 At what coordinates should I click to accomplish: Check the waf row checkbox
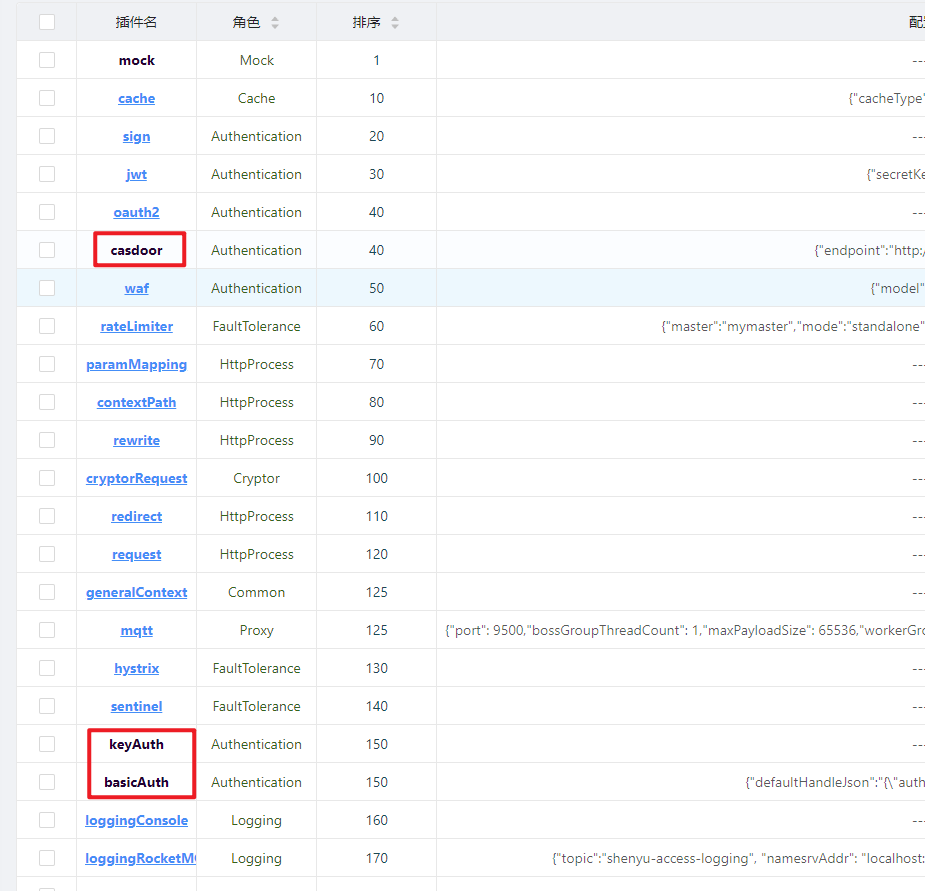[47, 288]
